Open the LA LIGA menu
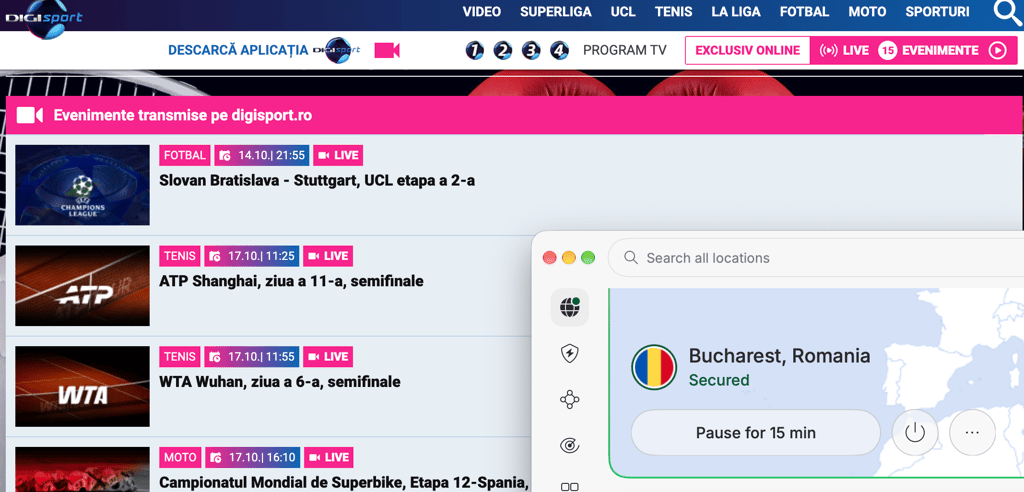Screen dimensions: 1024x492 point(736,12)
